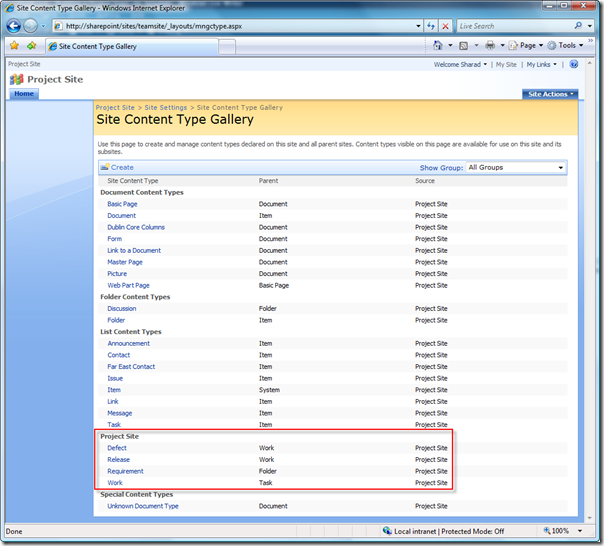This screenshot has height=546, width=604.
Task: Click the Parent column header
Action: pyautogui.click(x=268, y=181)
